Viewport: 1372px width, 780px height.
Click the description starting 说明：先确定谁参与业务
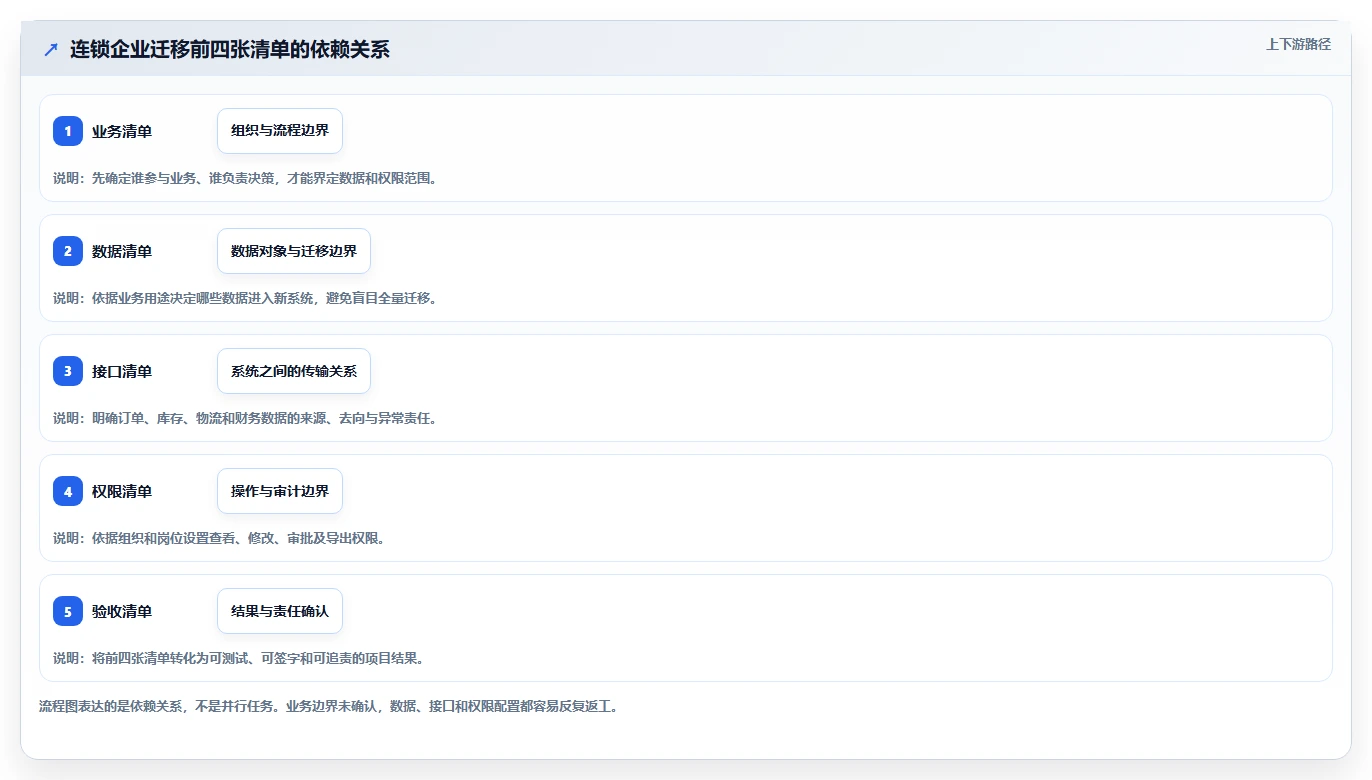[245, 178]
